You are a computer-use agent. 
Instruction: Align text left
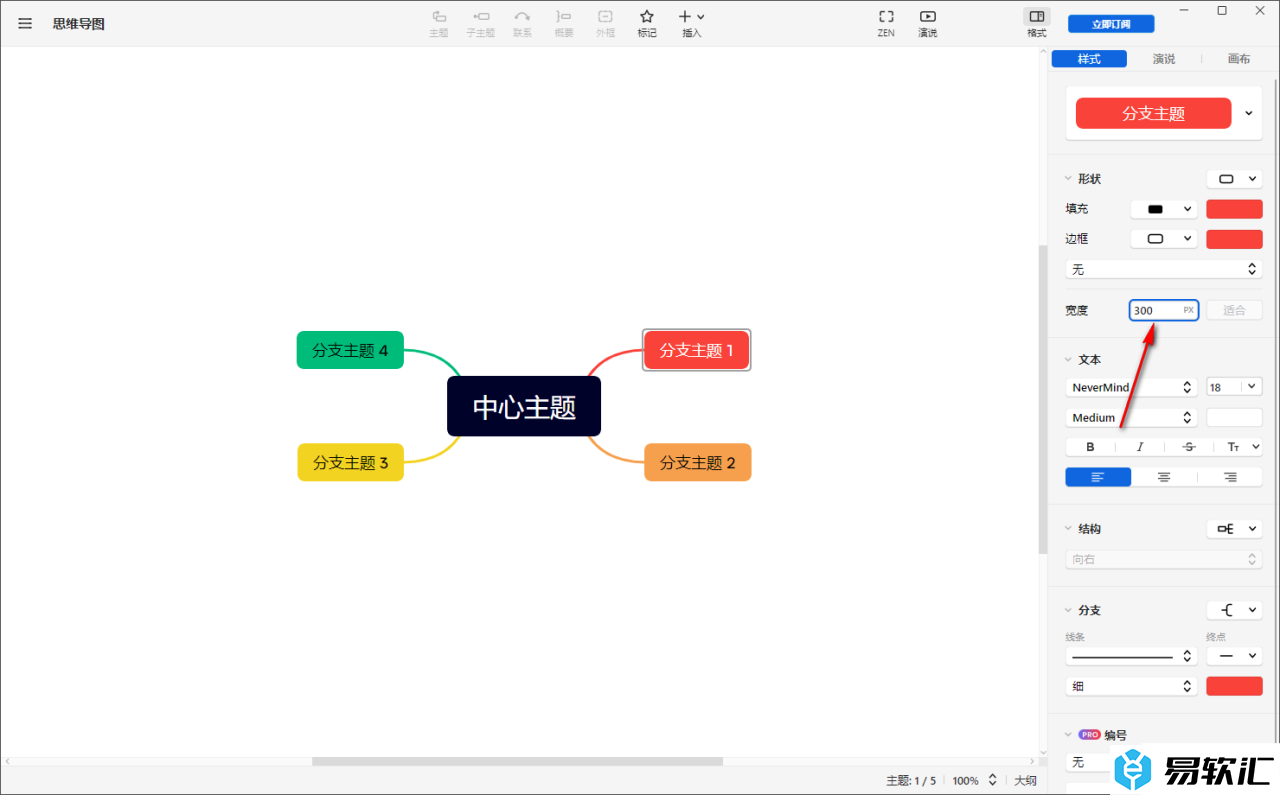1098,477
